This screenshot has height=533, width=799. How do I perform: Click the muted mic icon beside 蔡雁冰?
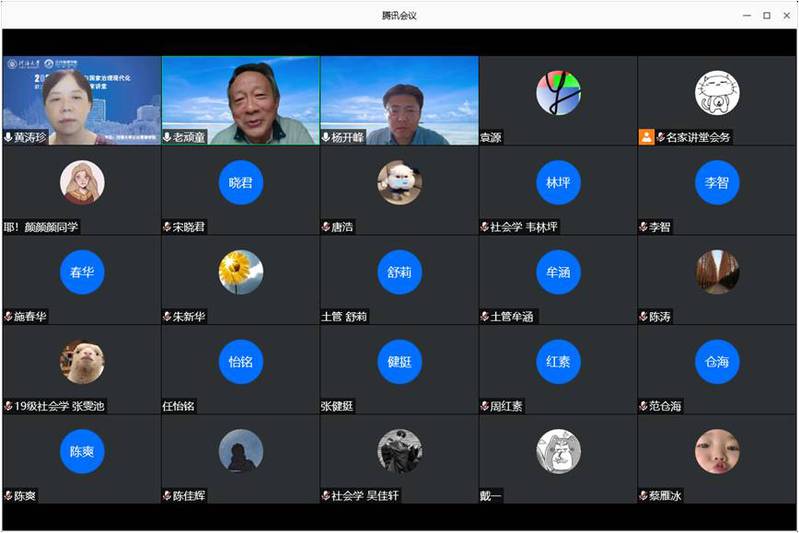pyautogui.click(x=643, y=496)
